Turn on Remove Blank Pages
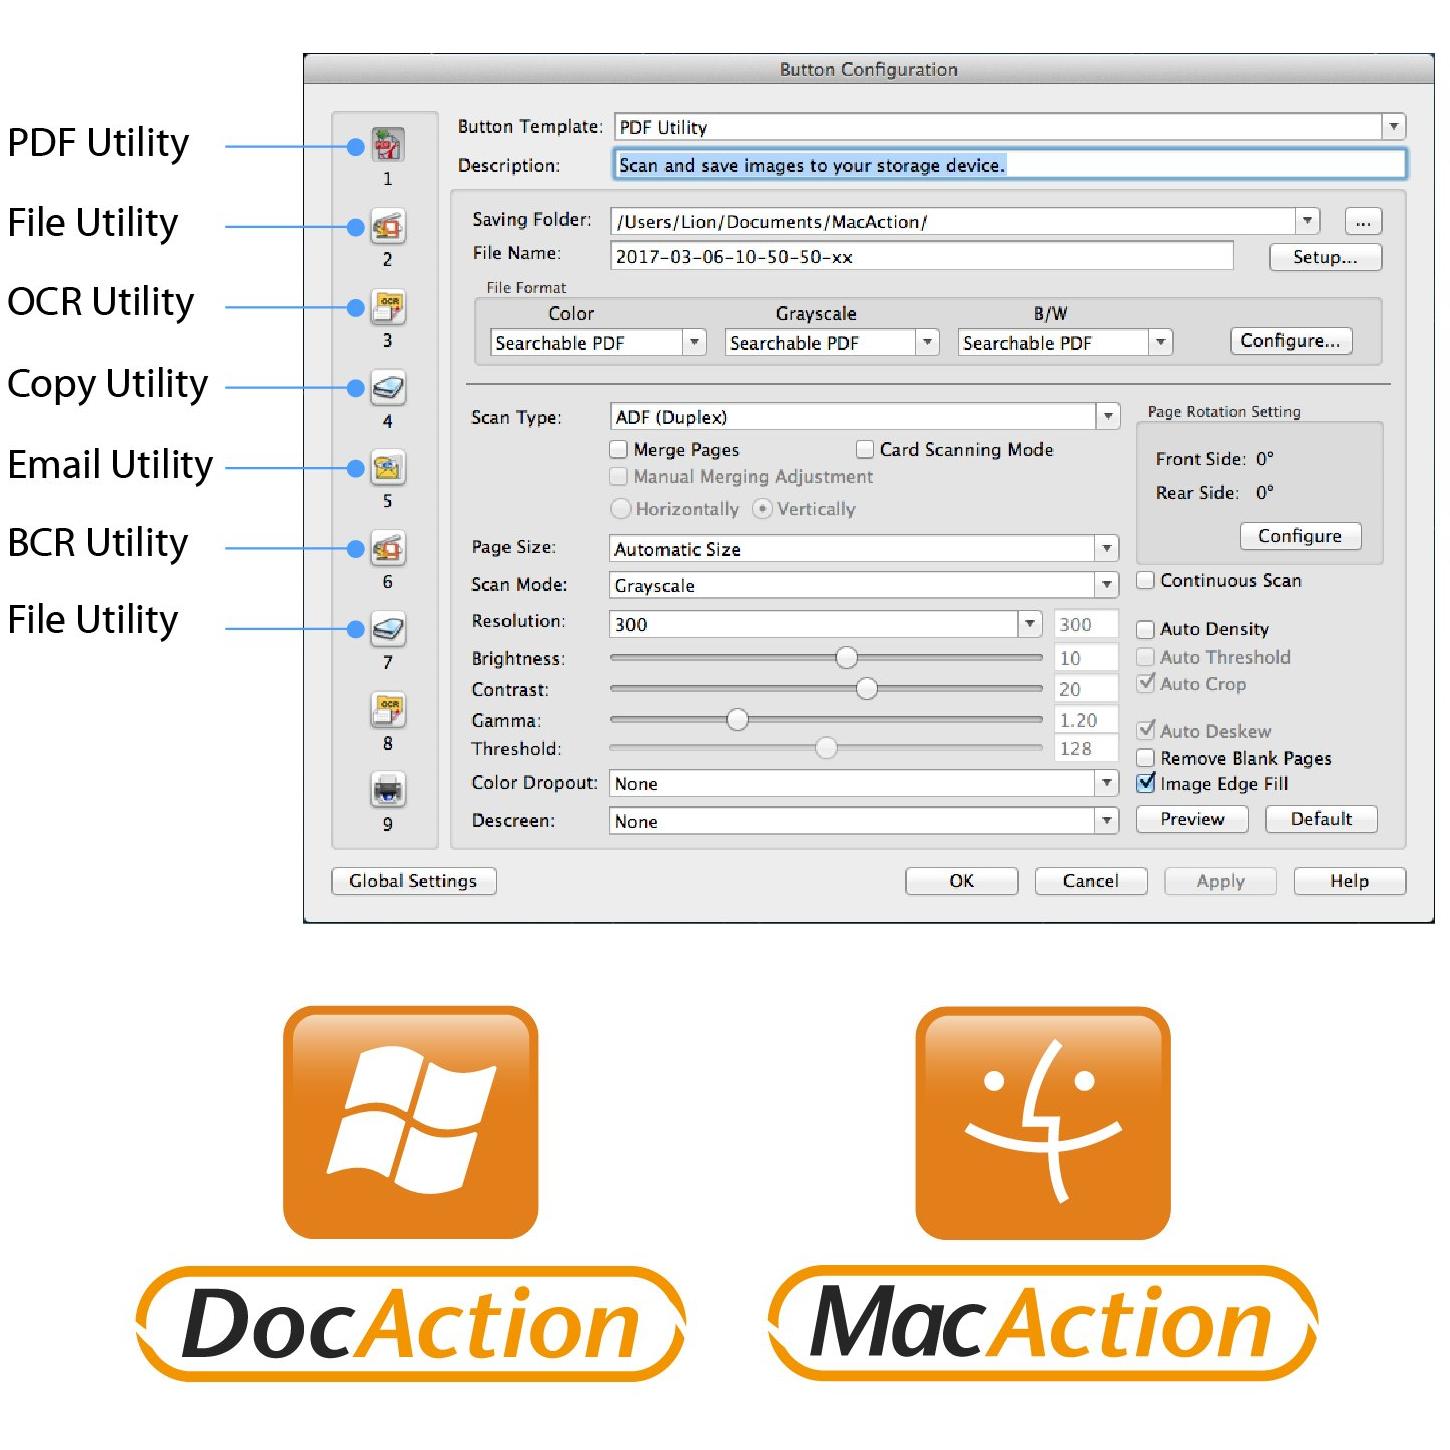Viewport: 1450px width, 1450px height. click(x=1146, y=758)
